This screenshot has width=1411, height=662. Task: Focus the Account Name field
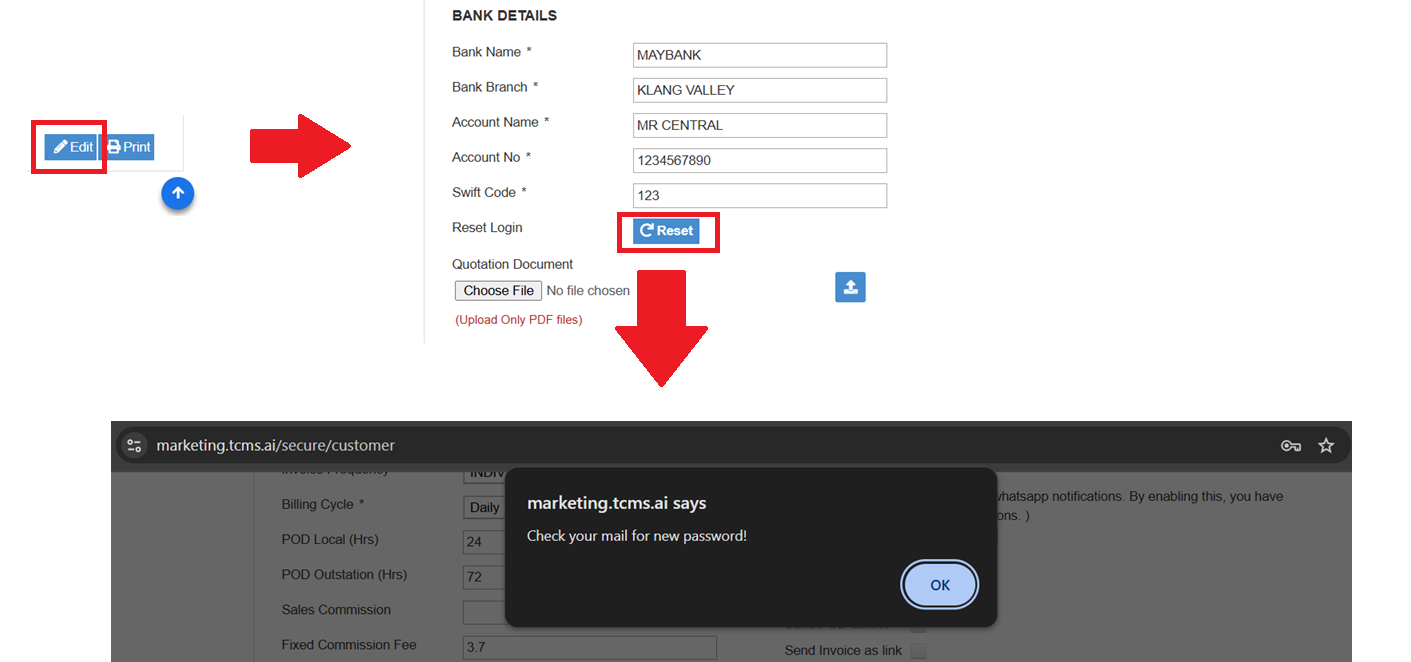(760, 125)
